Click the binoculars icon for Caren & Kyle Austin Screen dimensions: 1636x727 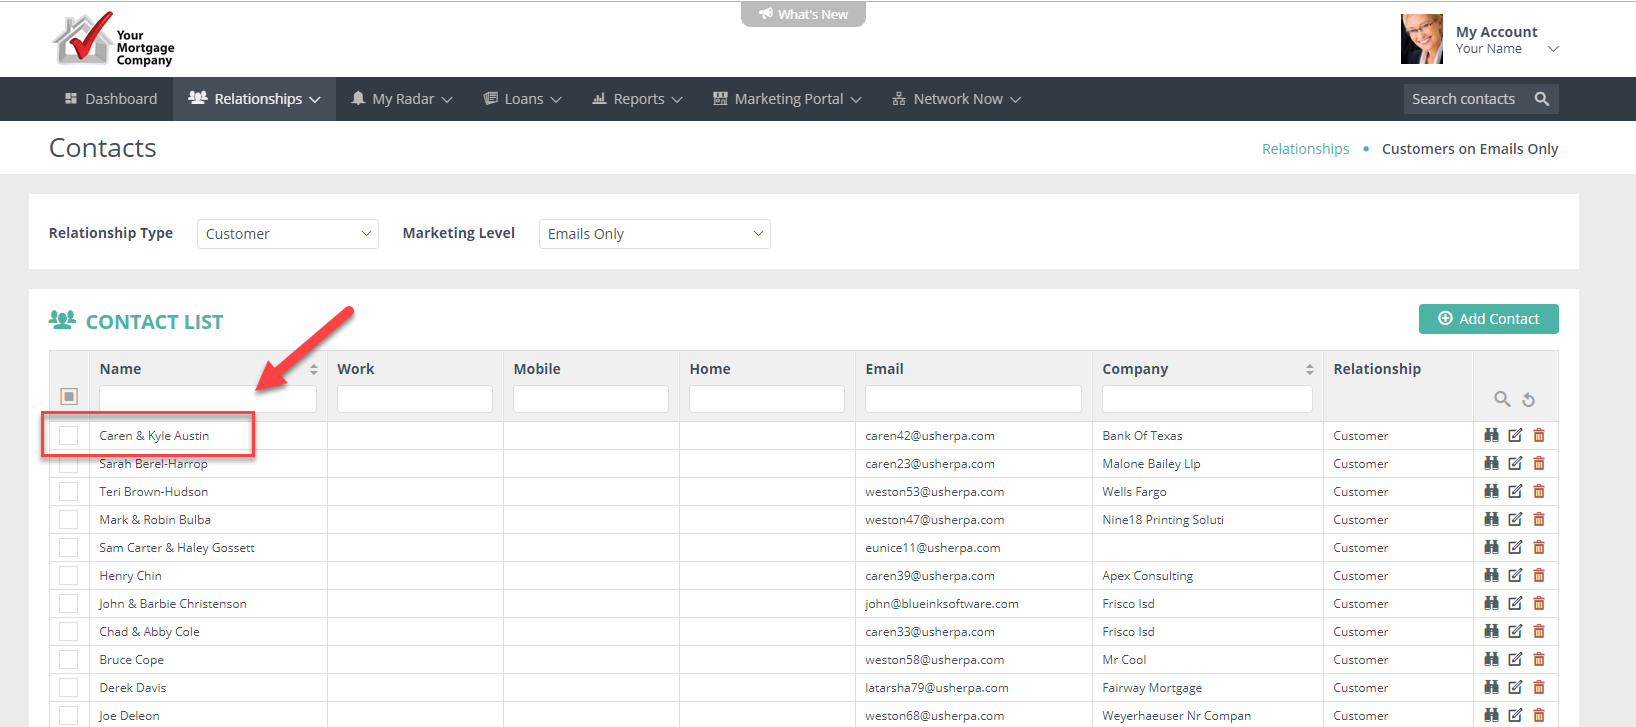pos(1491,435)
